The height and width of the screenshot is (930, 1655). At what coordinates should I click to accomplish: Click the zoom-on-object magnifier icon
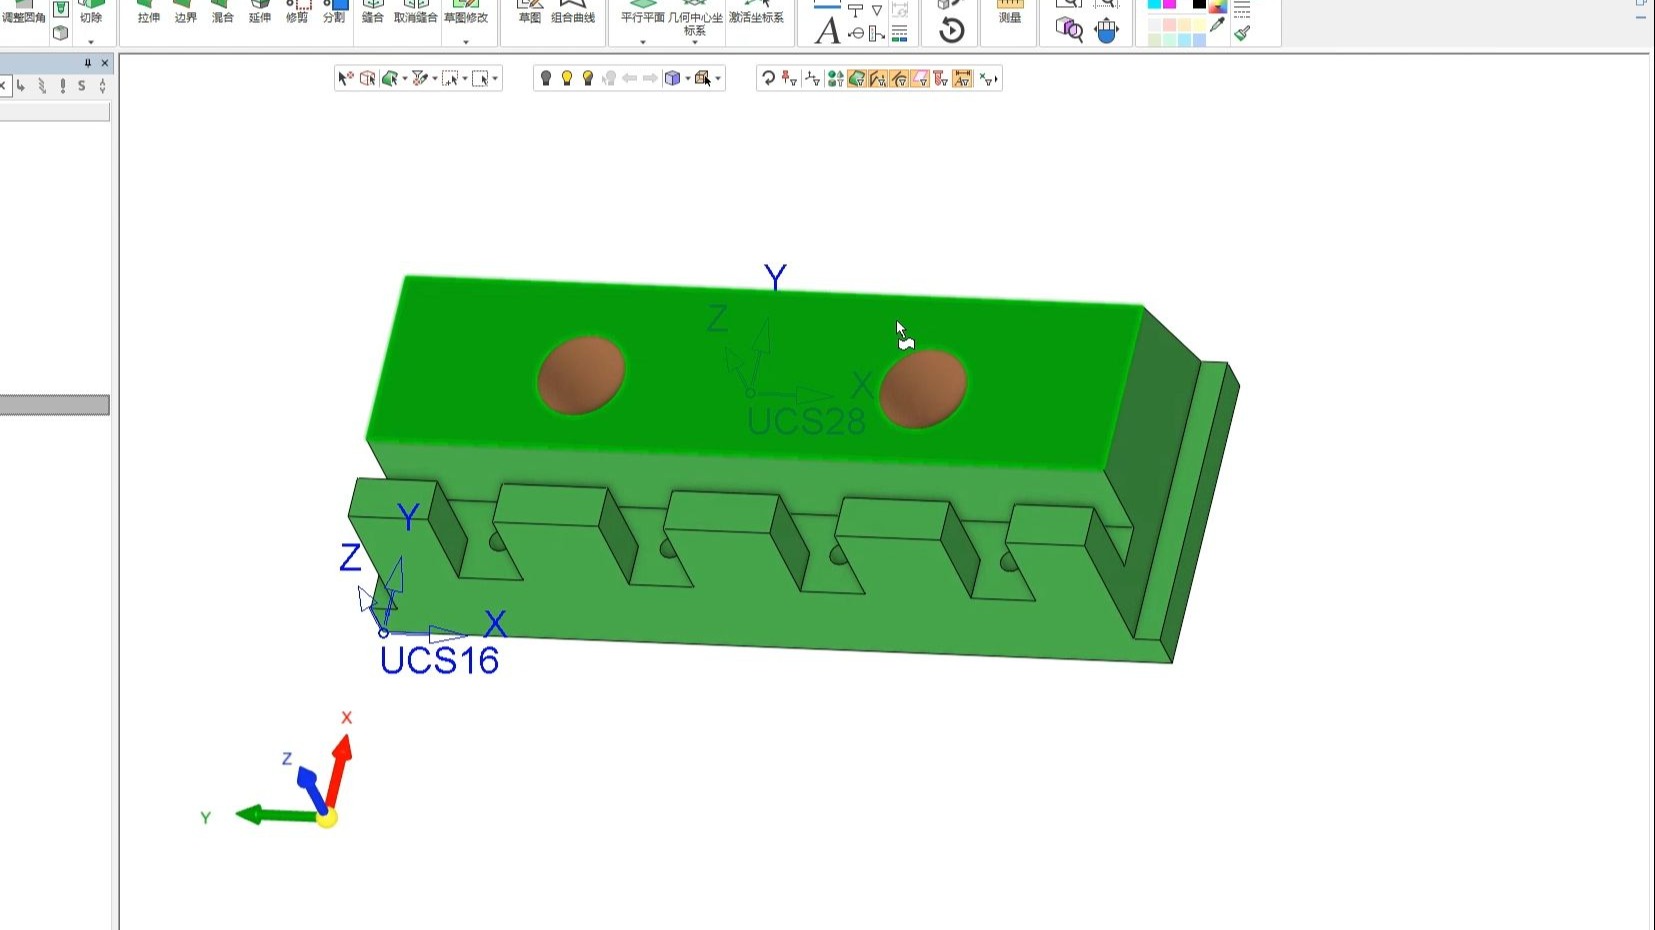(1069, 30)
